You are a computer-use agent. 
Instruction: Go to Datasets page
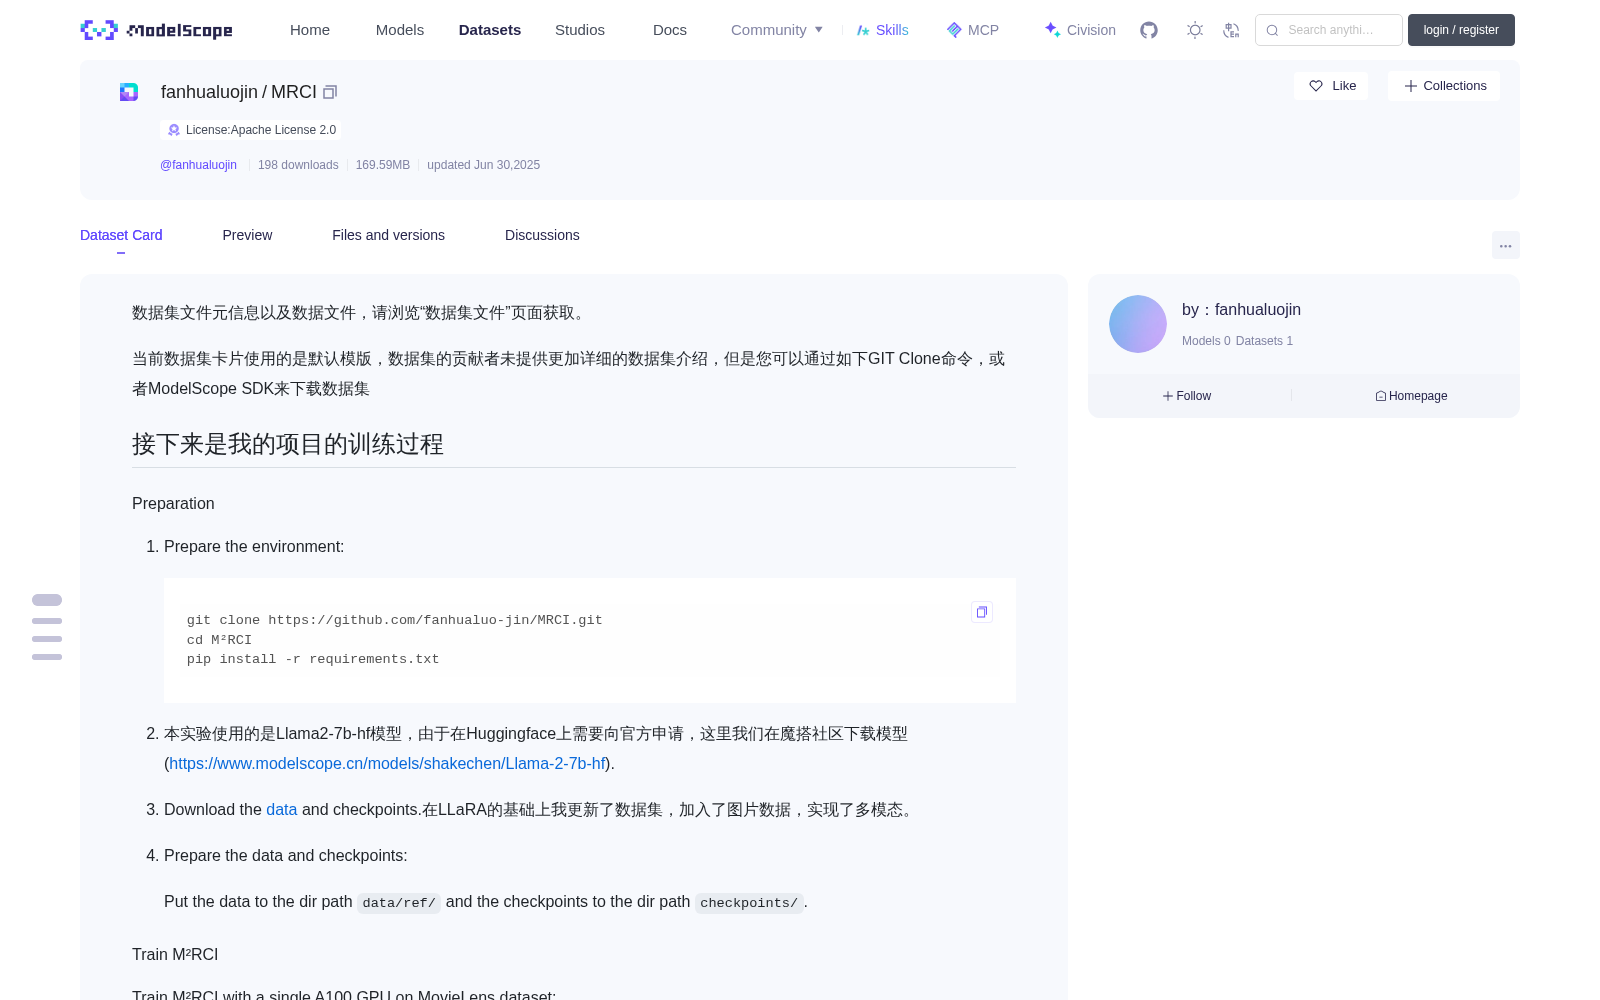(490, 30)
